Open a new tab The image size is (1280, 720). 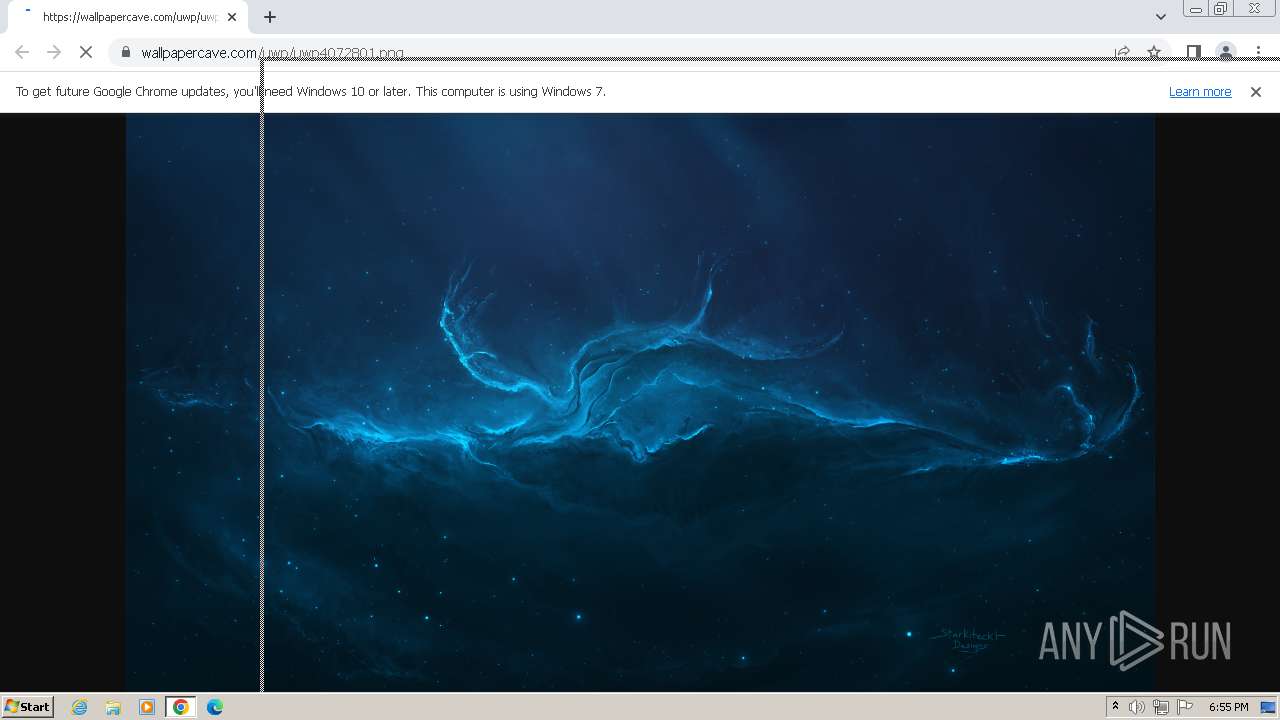click(x=270, y=17)
